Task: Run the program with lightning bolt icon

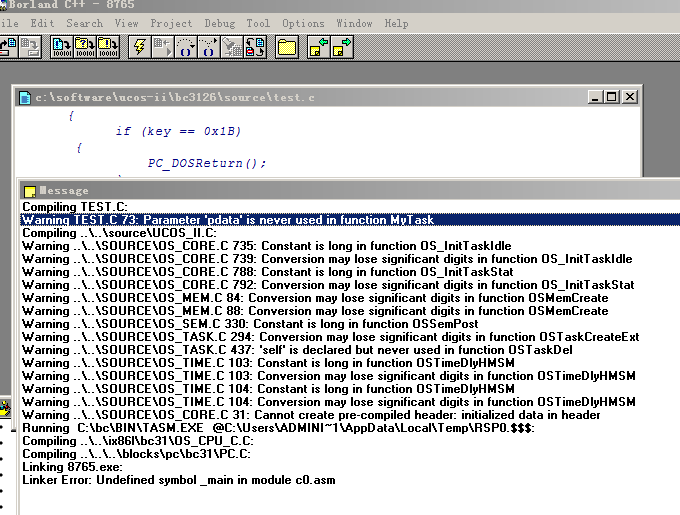Action: (140, 47)
